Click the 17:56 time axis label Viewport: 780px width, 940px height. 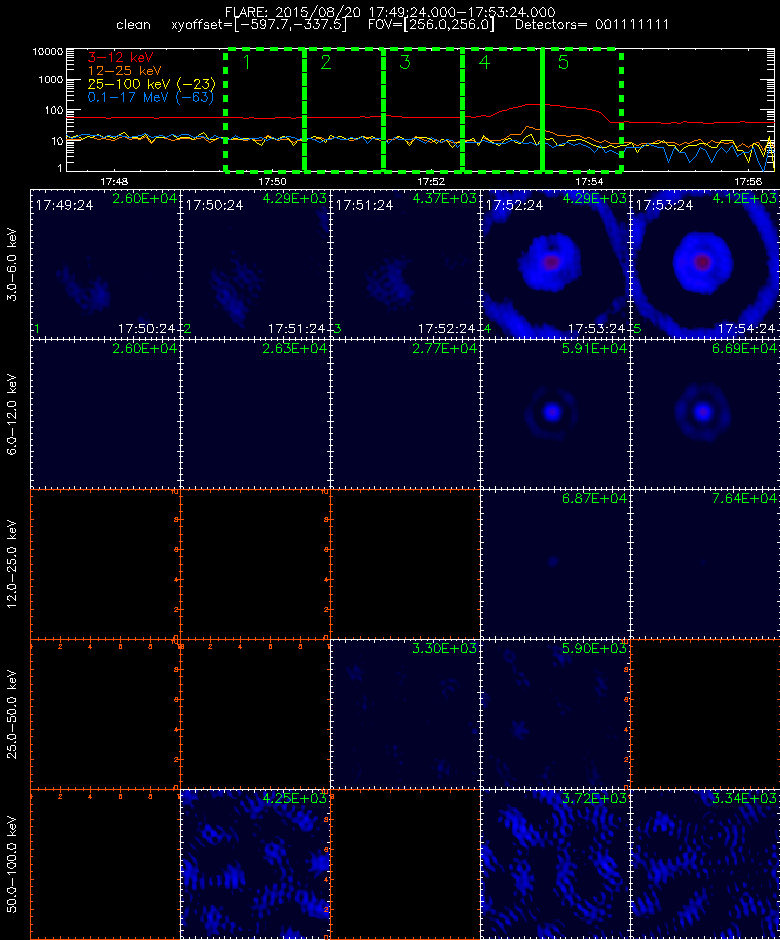748,181
